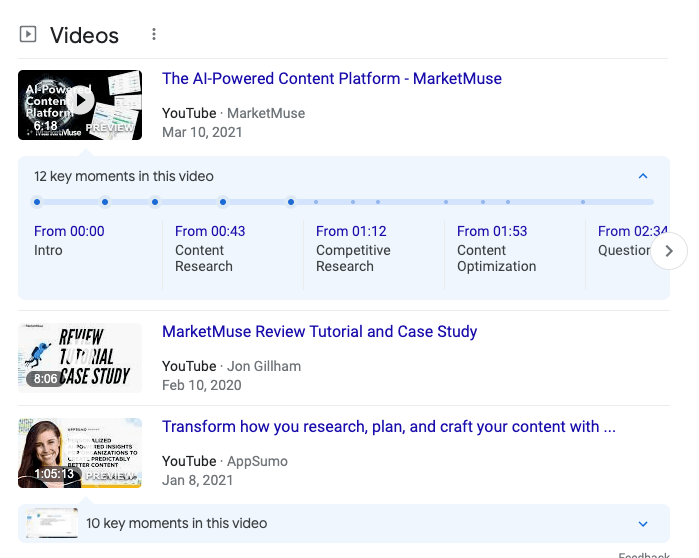Open The AI-Powered Content Platform - MarketMuse link
Screen dimensions: 699x558
[x=332, y=78]
